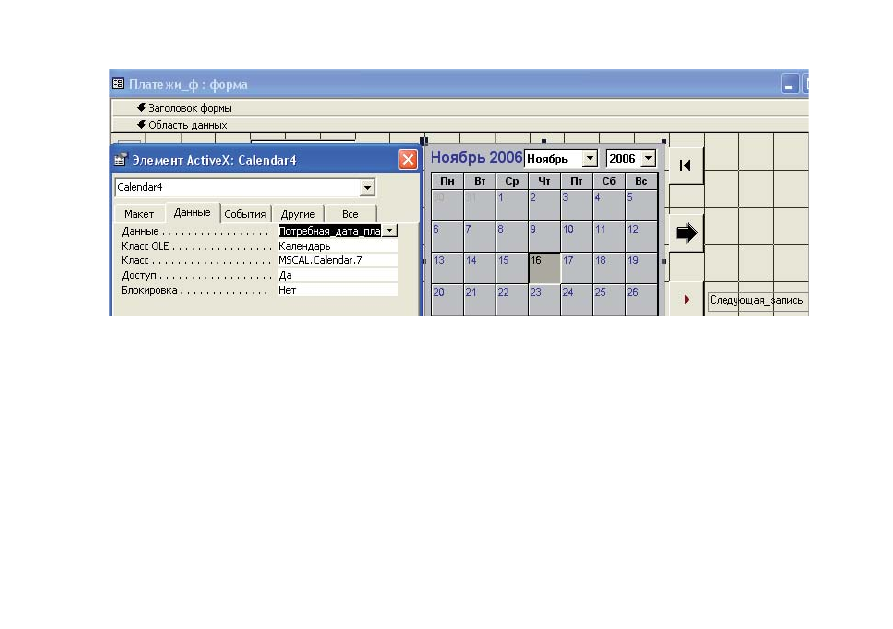Click the small red triangle next record icon
The image size is (893, 629).
(x=687, y=300)
